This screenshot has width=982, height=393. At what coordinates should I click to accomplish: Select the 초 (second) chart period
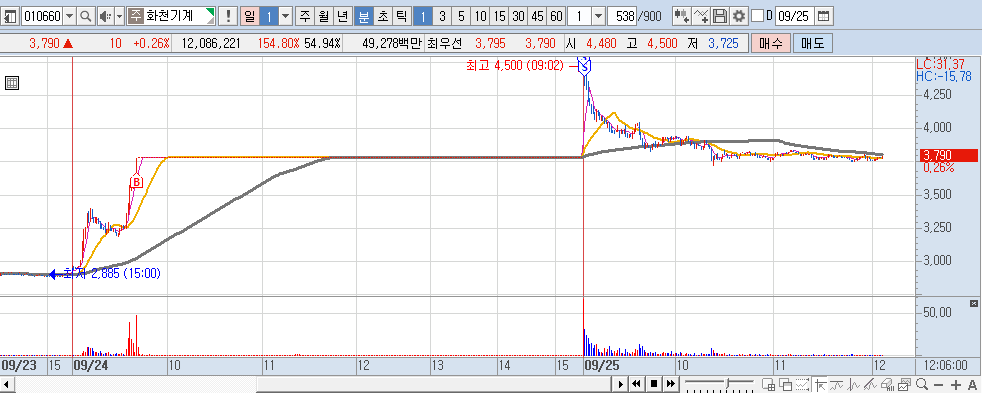coord(383,16)
